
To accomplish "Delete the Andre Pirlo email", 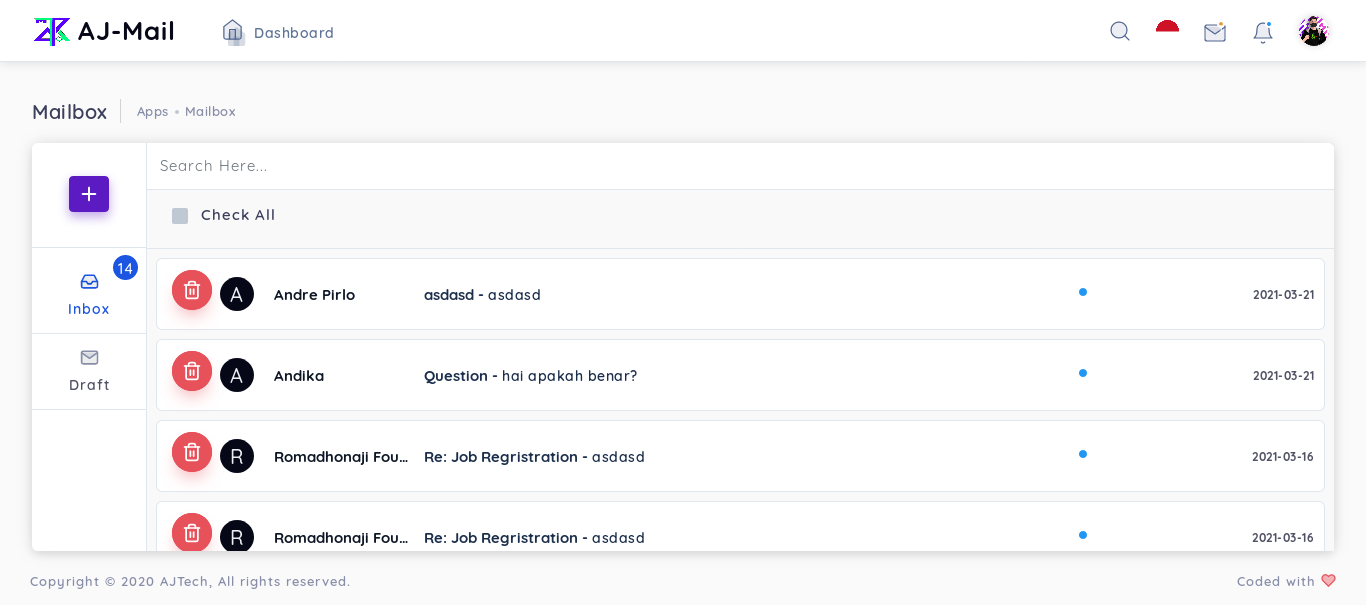I will point(192,290).
